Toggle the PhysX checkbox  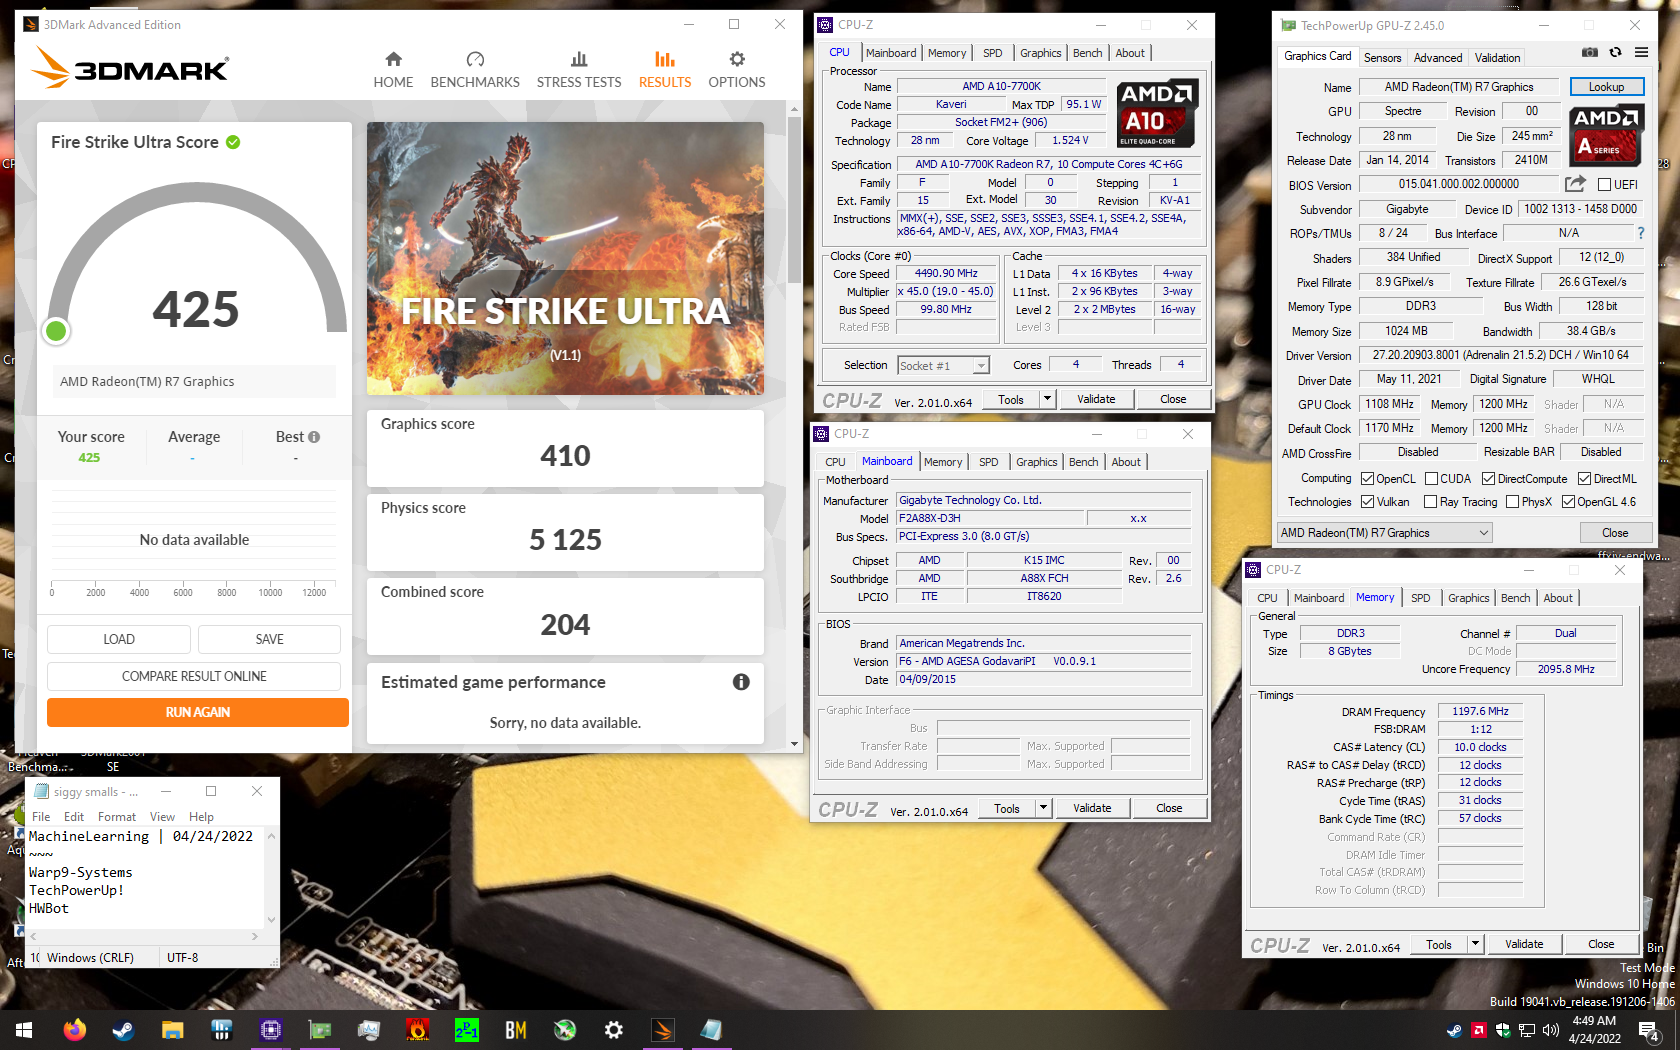(1512, 502)
